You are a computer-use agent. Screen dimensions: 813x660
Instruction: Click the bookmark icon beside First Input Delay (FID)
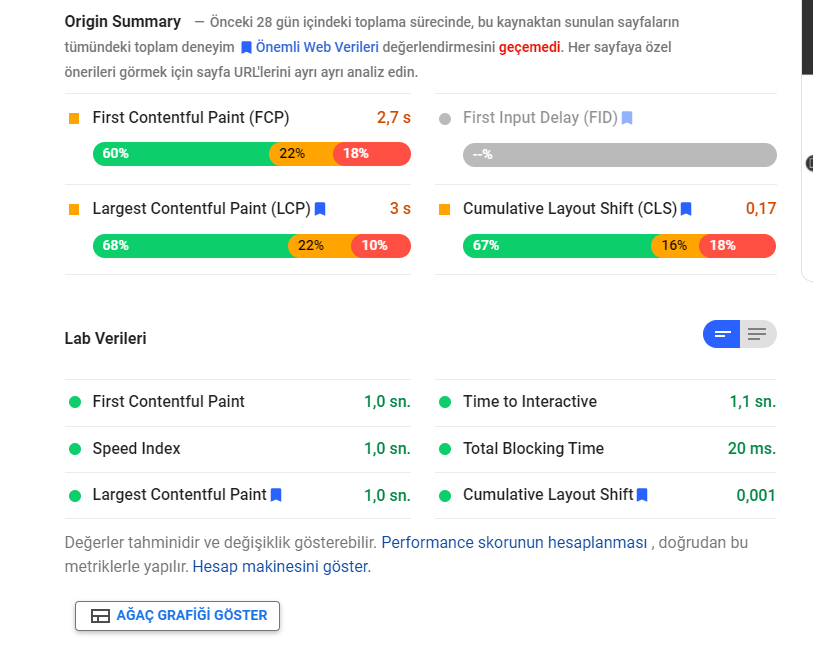pos(627,118)
